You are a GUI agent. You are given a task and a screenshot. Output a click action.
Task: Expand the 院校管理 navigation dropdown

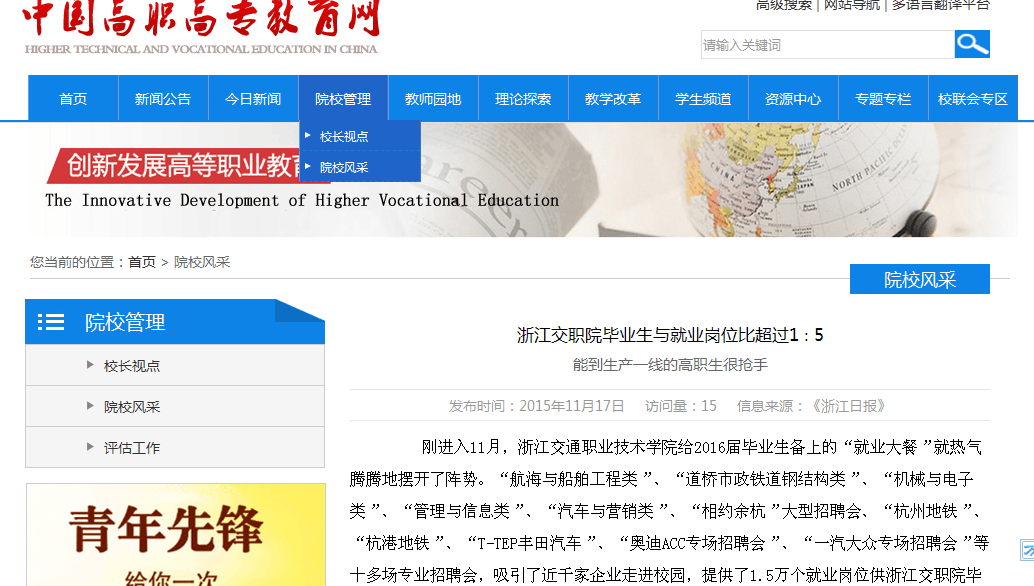pyautogui.click(x=343, y=99)
